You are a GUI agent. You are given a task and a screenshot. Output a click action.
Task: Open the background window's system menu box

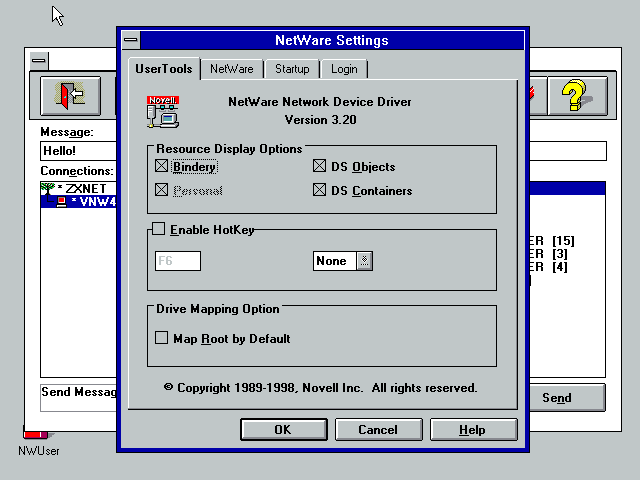39,61
